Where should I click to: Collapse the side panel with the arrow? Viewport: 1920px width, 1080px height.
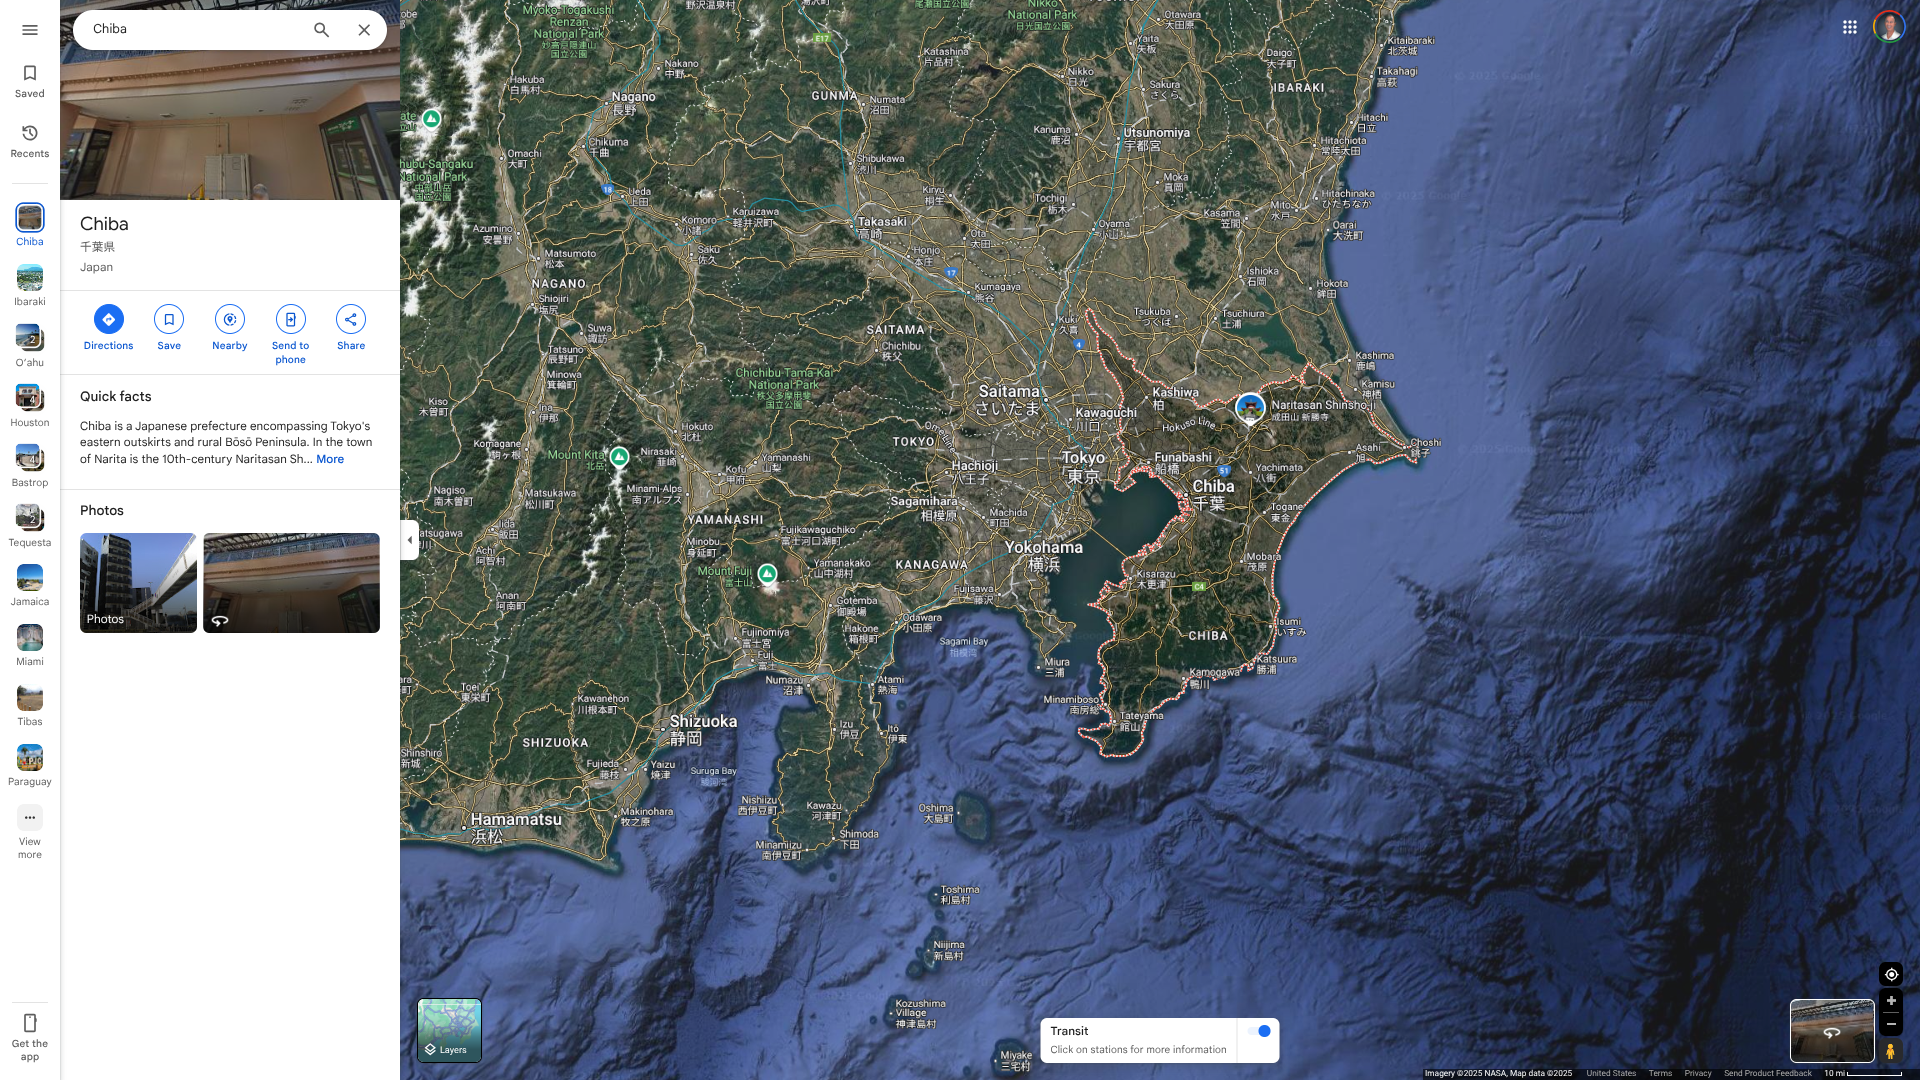coord(409,540)
